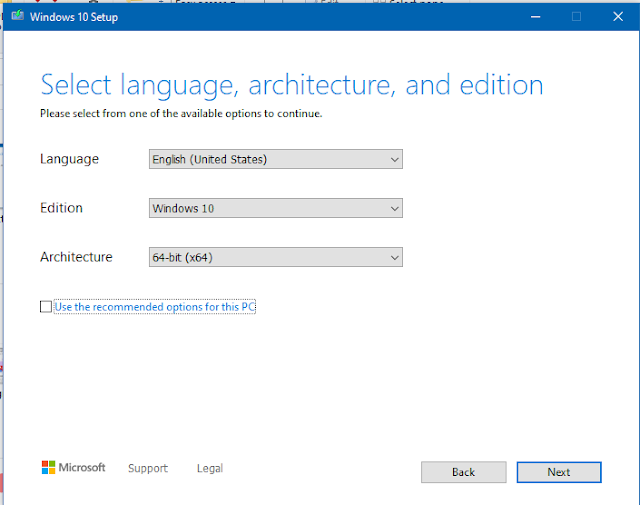Open the Architecture dropdown
The width and height of the screenshot is (640, 505).
pyautogui.click(x=276, y=257)
